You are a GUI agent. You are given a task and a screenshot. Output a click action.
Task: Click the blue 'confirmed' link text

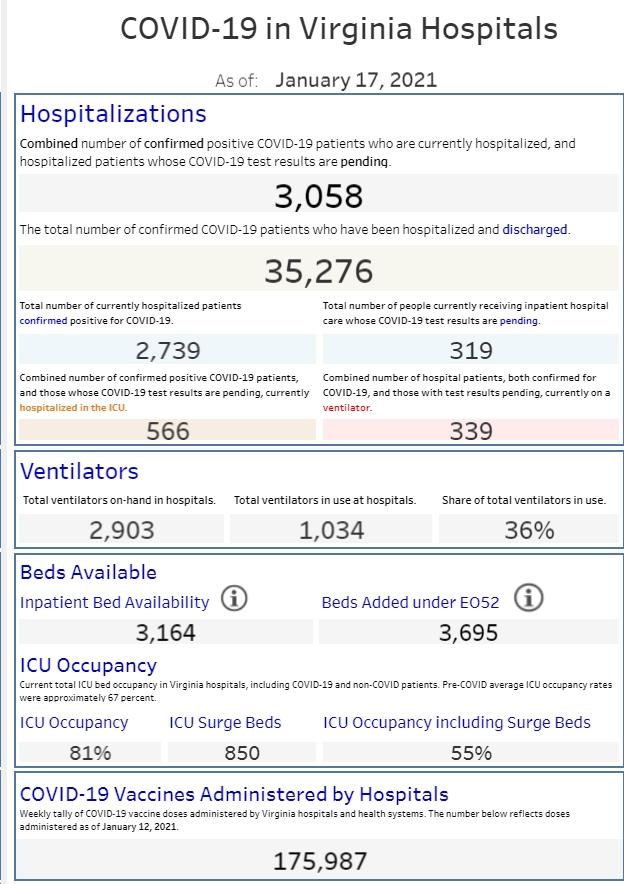click(x=43, y=321)
